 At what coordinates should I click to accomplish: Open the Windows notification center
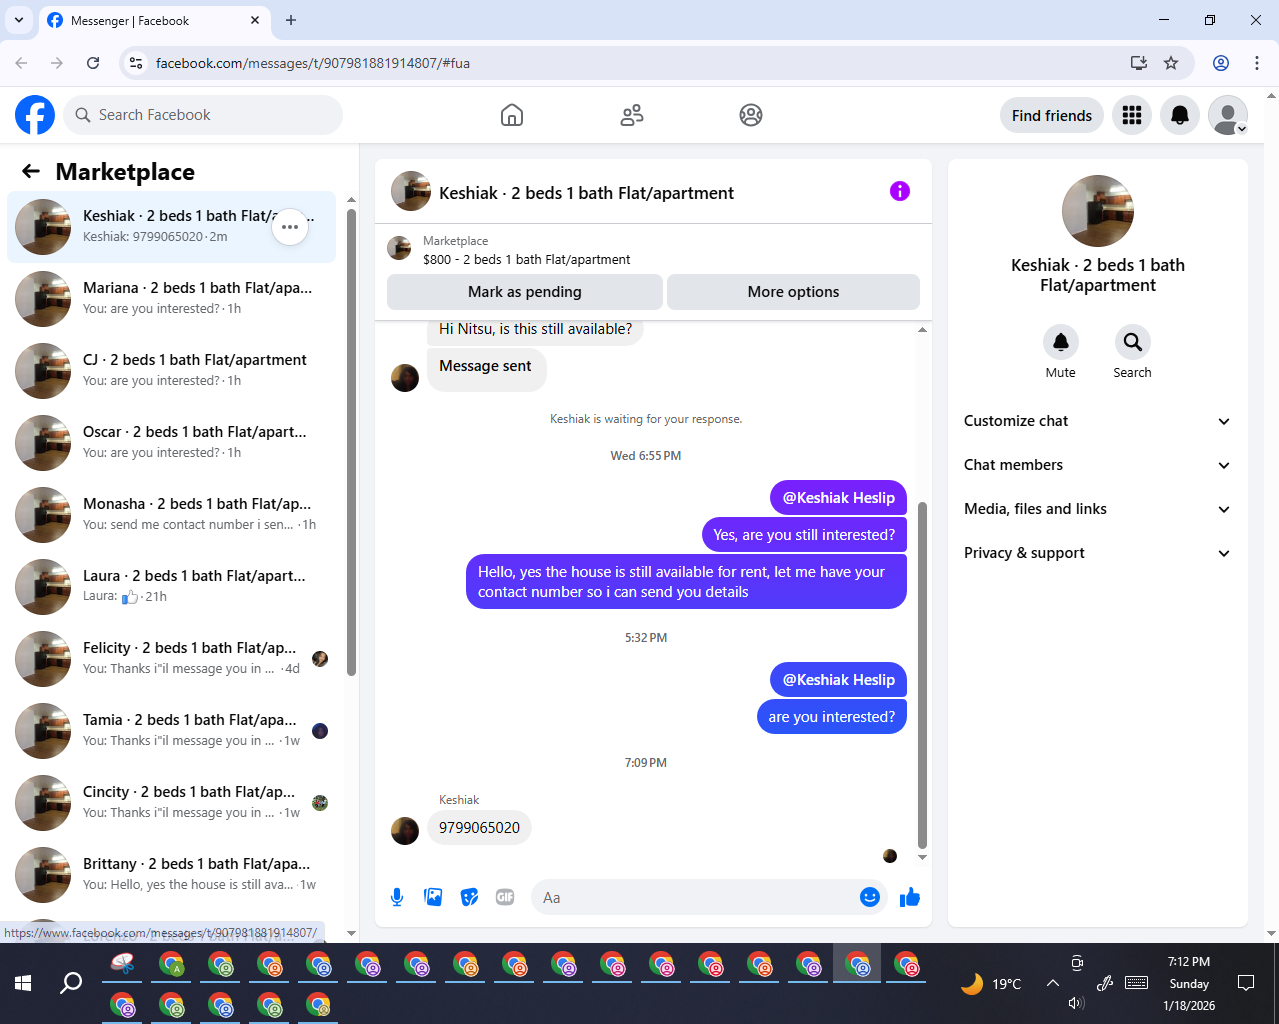click(1246, 983)
